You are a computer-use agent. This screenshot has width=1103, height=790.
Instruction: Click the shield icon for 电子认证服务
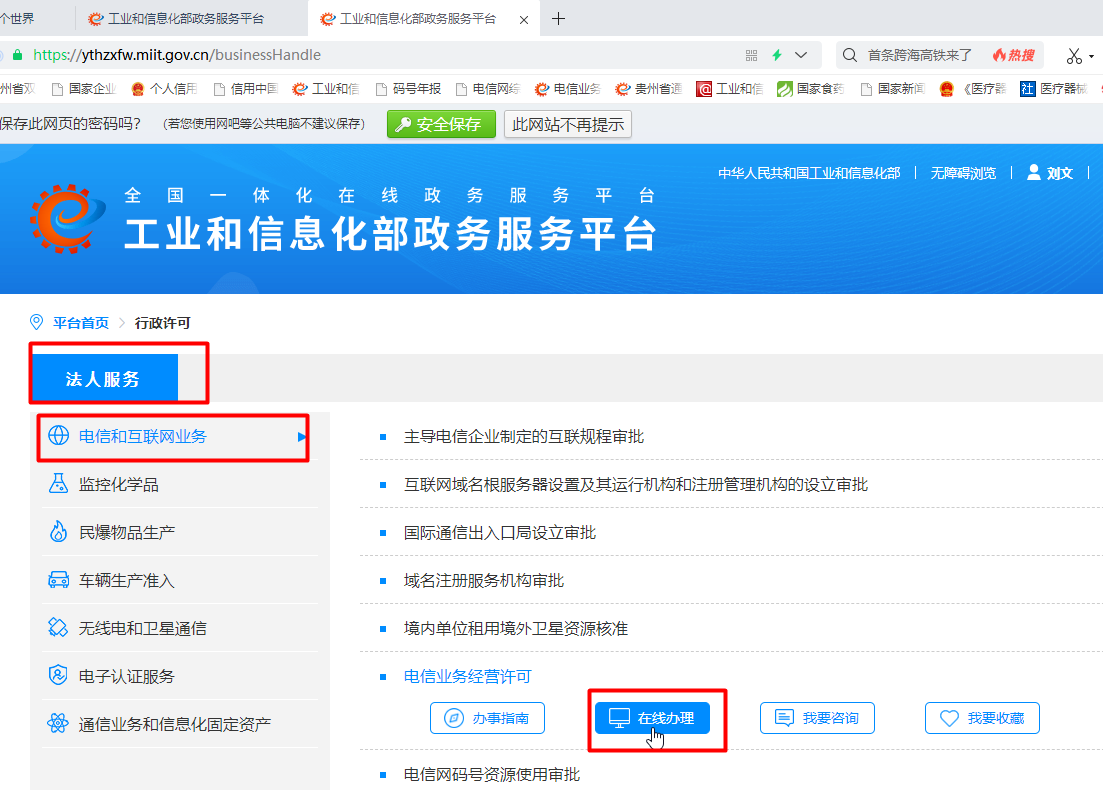tap(58, 675)
